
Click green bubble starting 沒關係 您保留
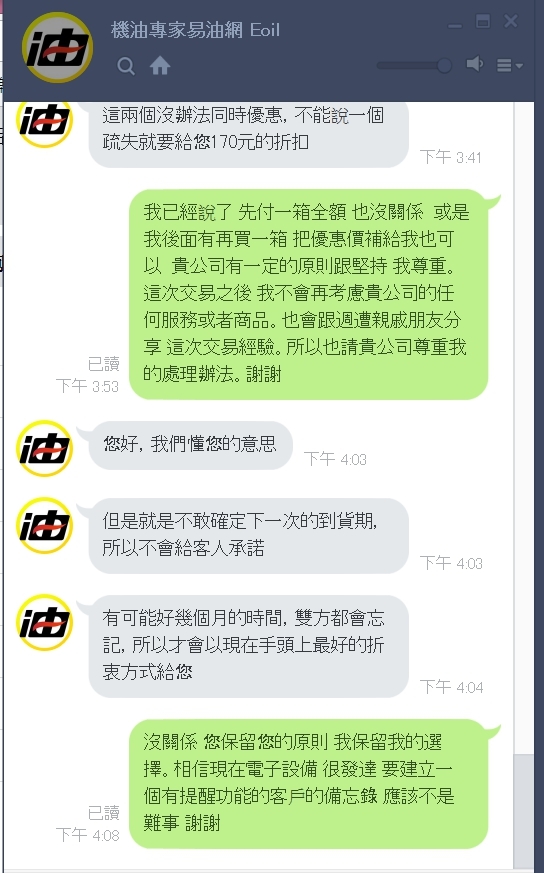point(309,783)
